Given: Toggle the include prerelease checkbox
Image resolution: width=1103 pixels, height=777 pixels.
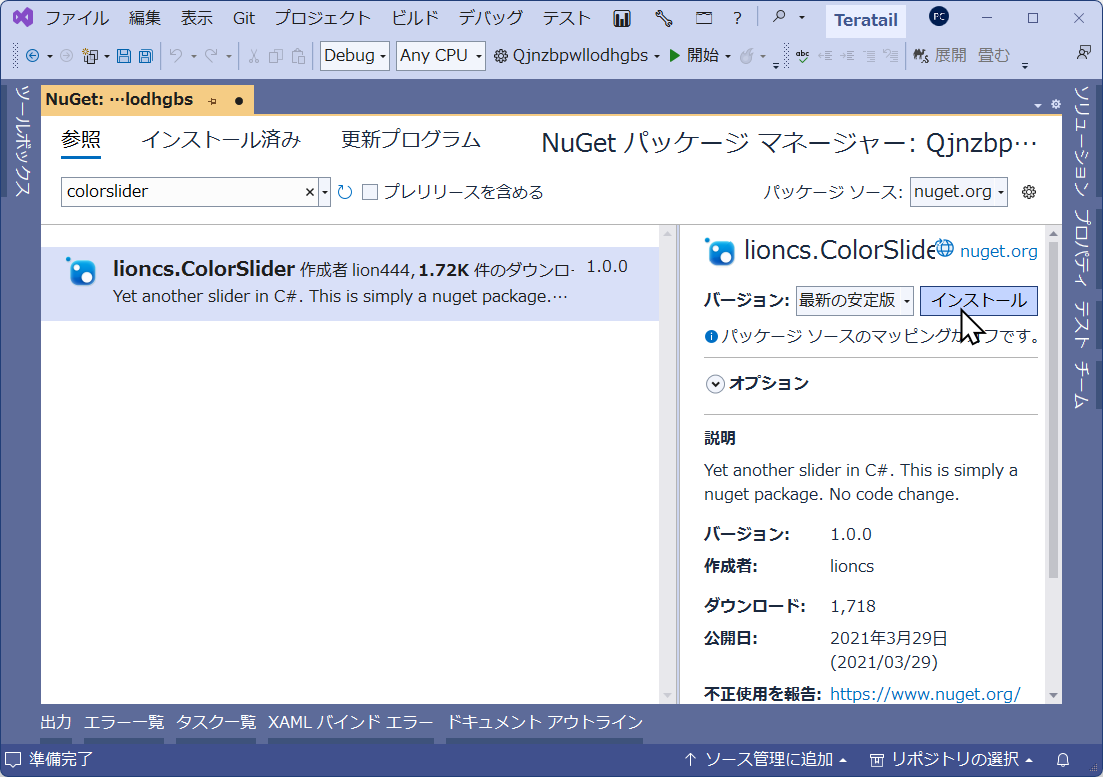Looking at the screenshot, I should coord(370,192).
